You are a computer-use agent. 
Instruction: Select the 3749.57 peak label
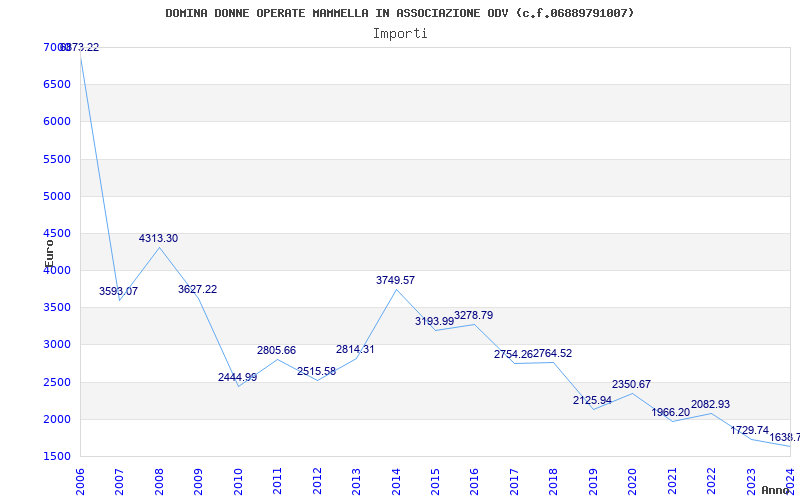(x=395, y=280)
